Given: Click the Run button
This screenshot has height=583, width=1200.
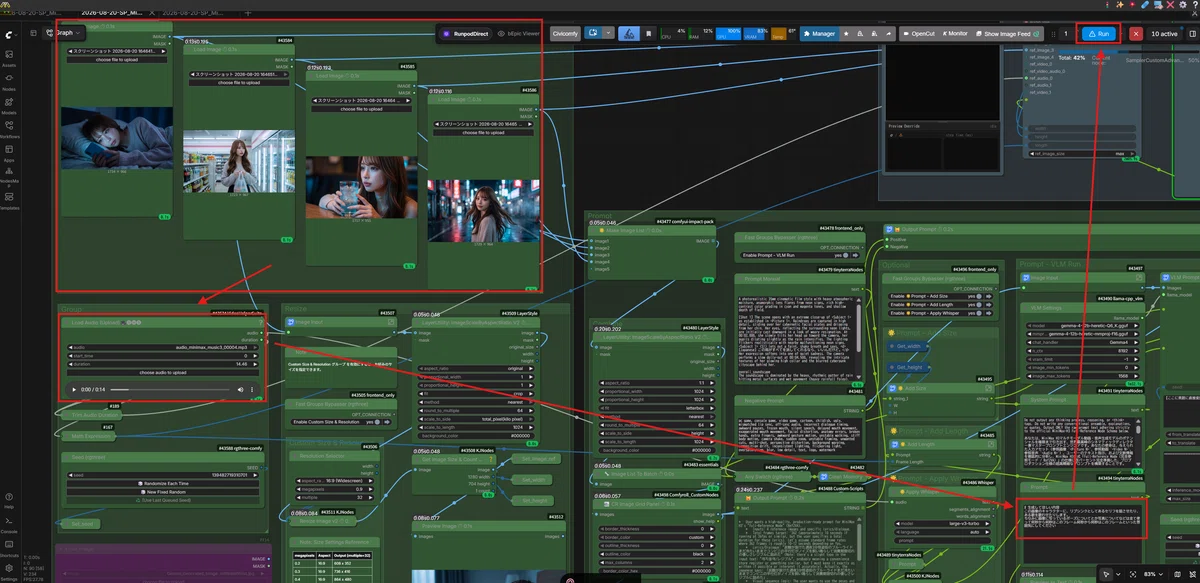Looking at the screenshot, I should click(1098, 33).
